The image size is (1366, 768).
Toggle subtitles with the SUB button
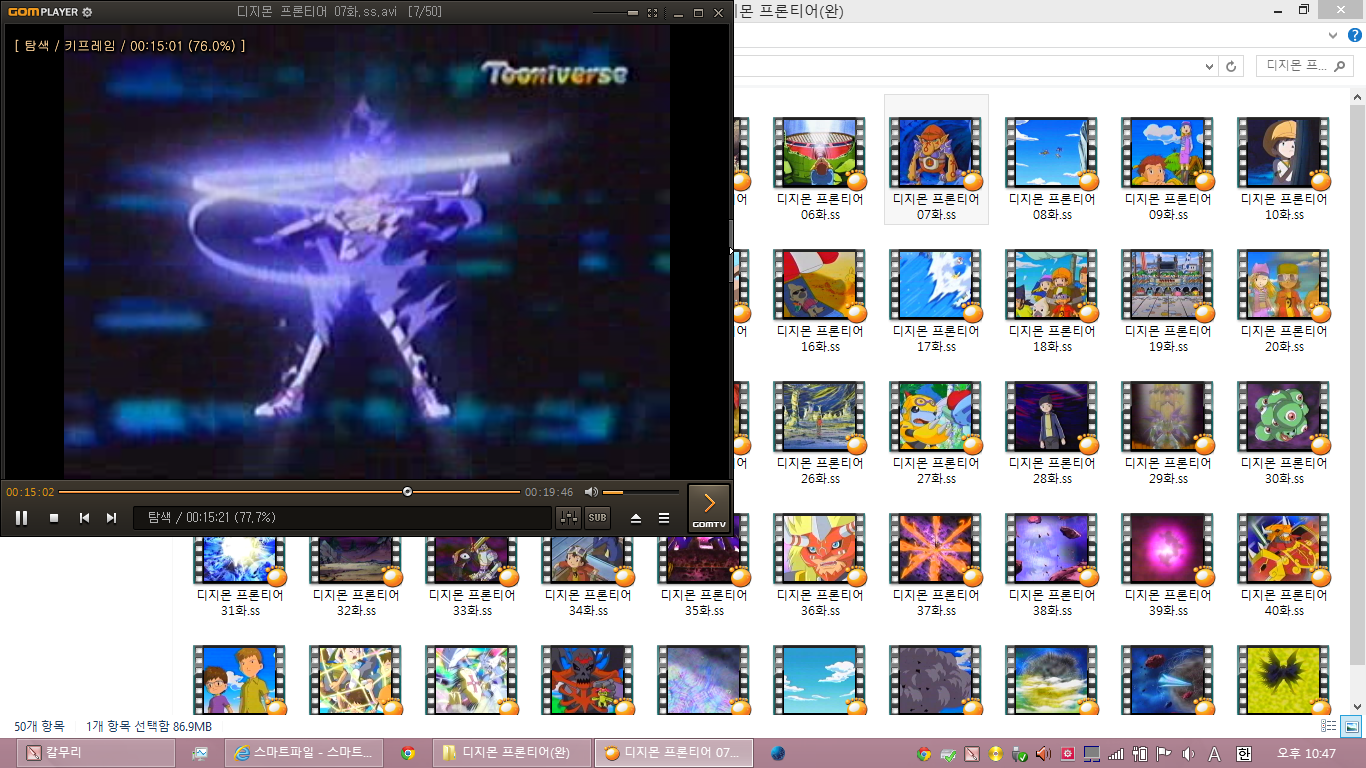(597, 518)
